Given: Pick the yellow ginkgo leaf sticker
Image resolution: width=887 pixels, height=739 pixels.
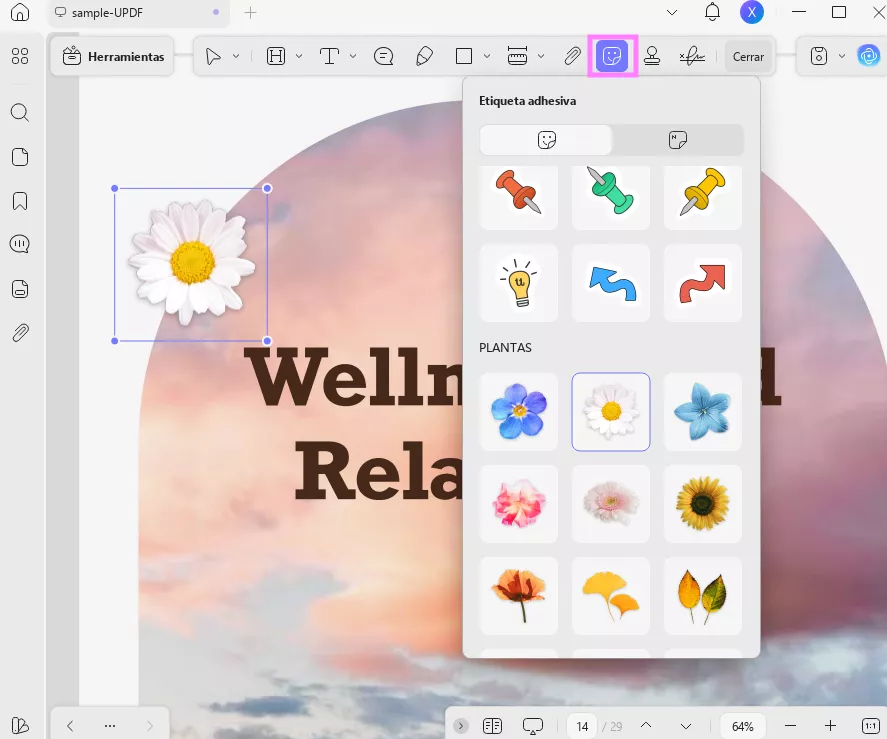Looking at the screenshot, I should [x=611, y=596].
